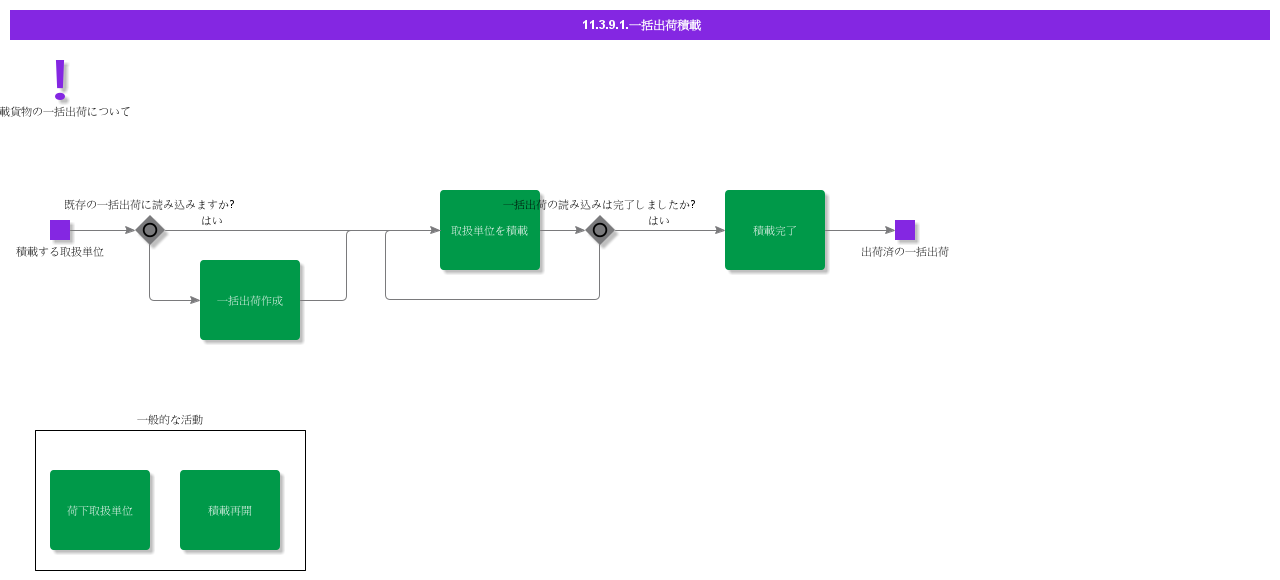Click the gateway 既存の一括出荷に読み込みますか?
Image resolution: width=1280 pixels, height=580 pixels.
pos(150,230)
